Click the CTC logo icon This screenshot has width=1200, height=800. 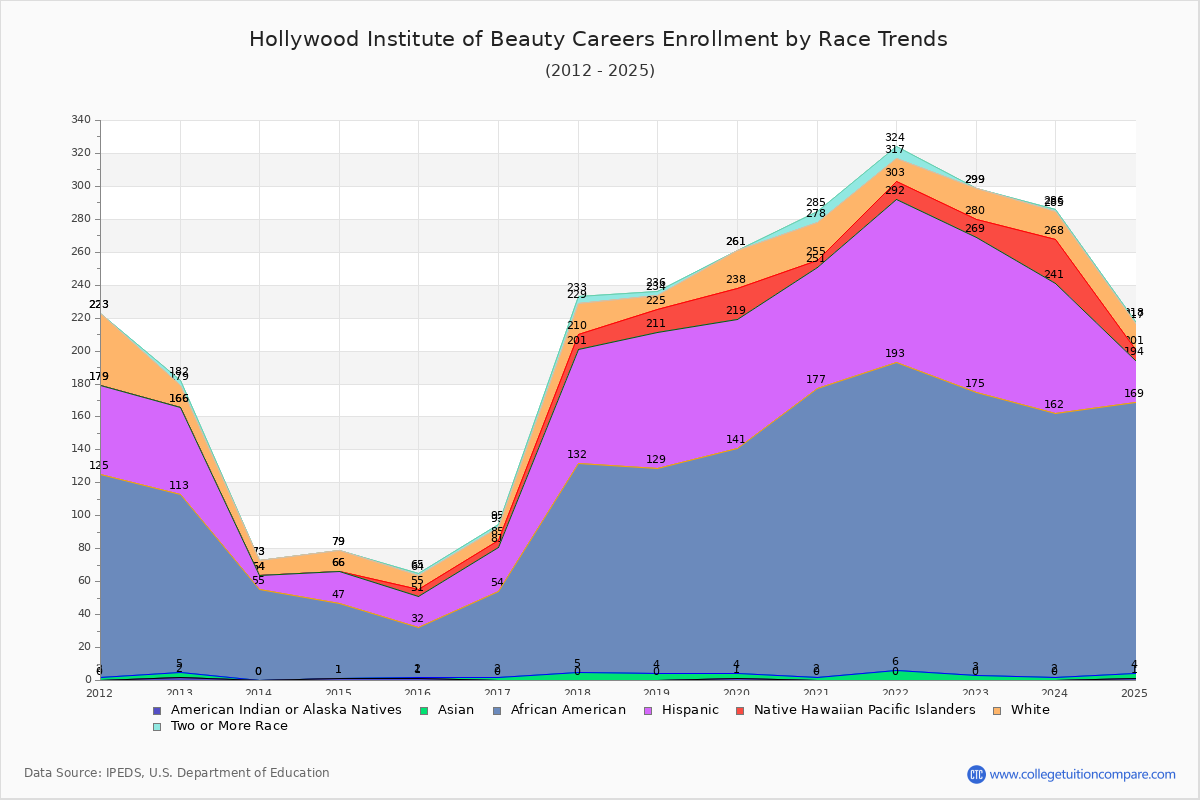976,774
